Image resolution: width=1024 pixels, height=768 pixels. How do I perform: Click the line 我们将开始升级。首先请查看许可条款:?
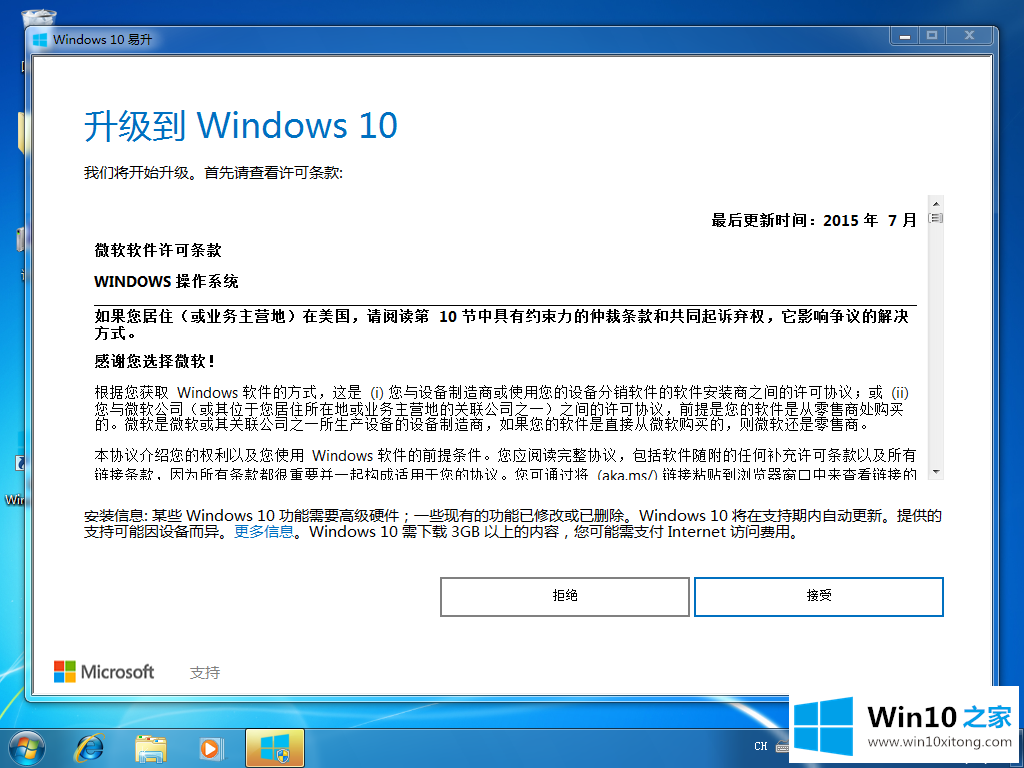tap(213, 173)
